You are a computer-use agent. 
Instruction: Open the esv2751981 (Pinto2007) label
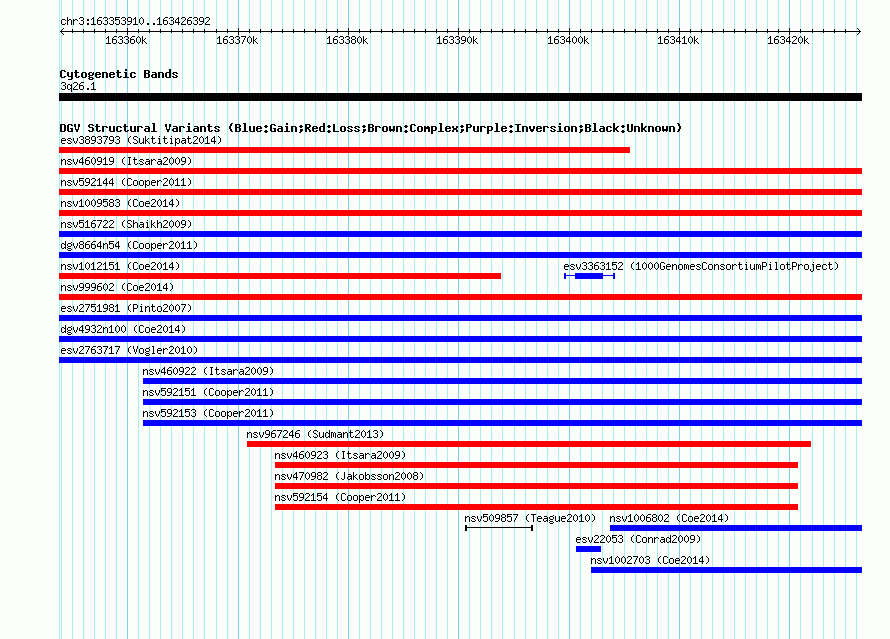pyautogui.click(x=126, y=308)
